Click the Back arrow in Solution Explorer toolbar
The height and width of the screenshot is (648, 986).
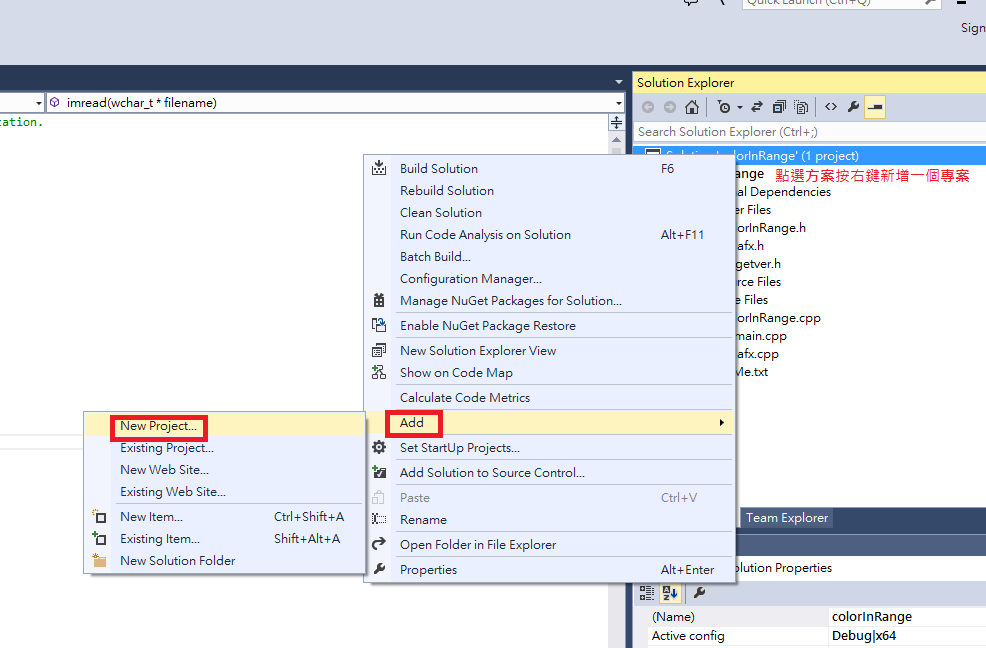click(x=648, y=108)
